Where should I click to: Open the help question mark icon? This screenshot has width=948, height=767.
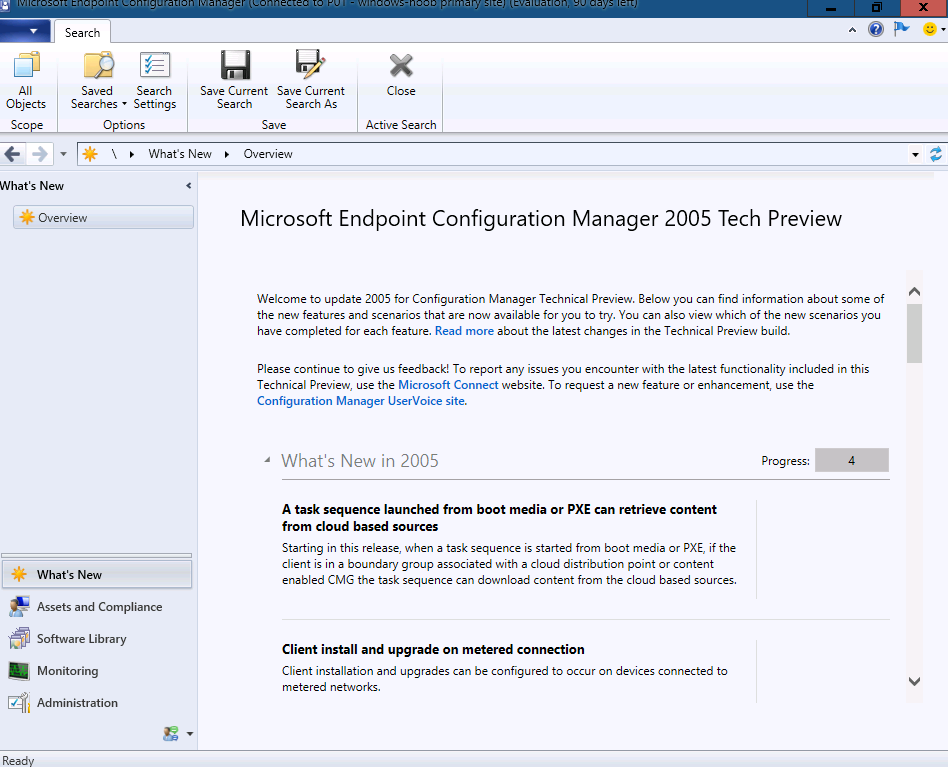pos(875,29)
